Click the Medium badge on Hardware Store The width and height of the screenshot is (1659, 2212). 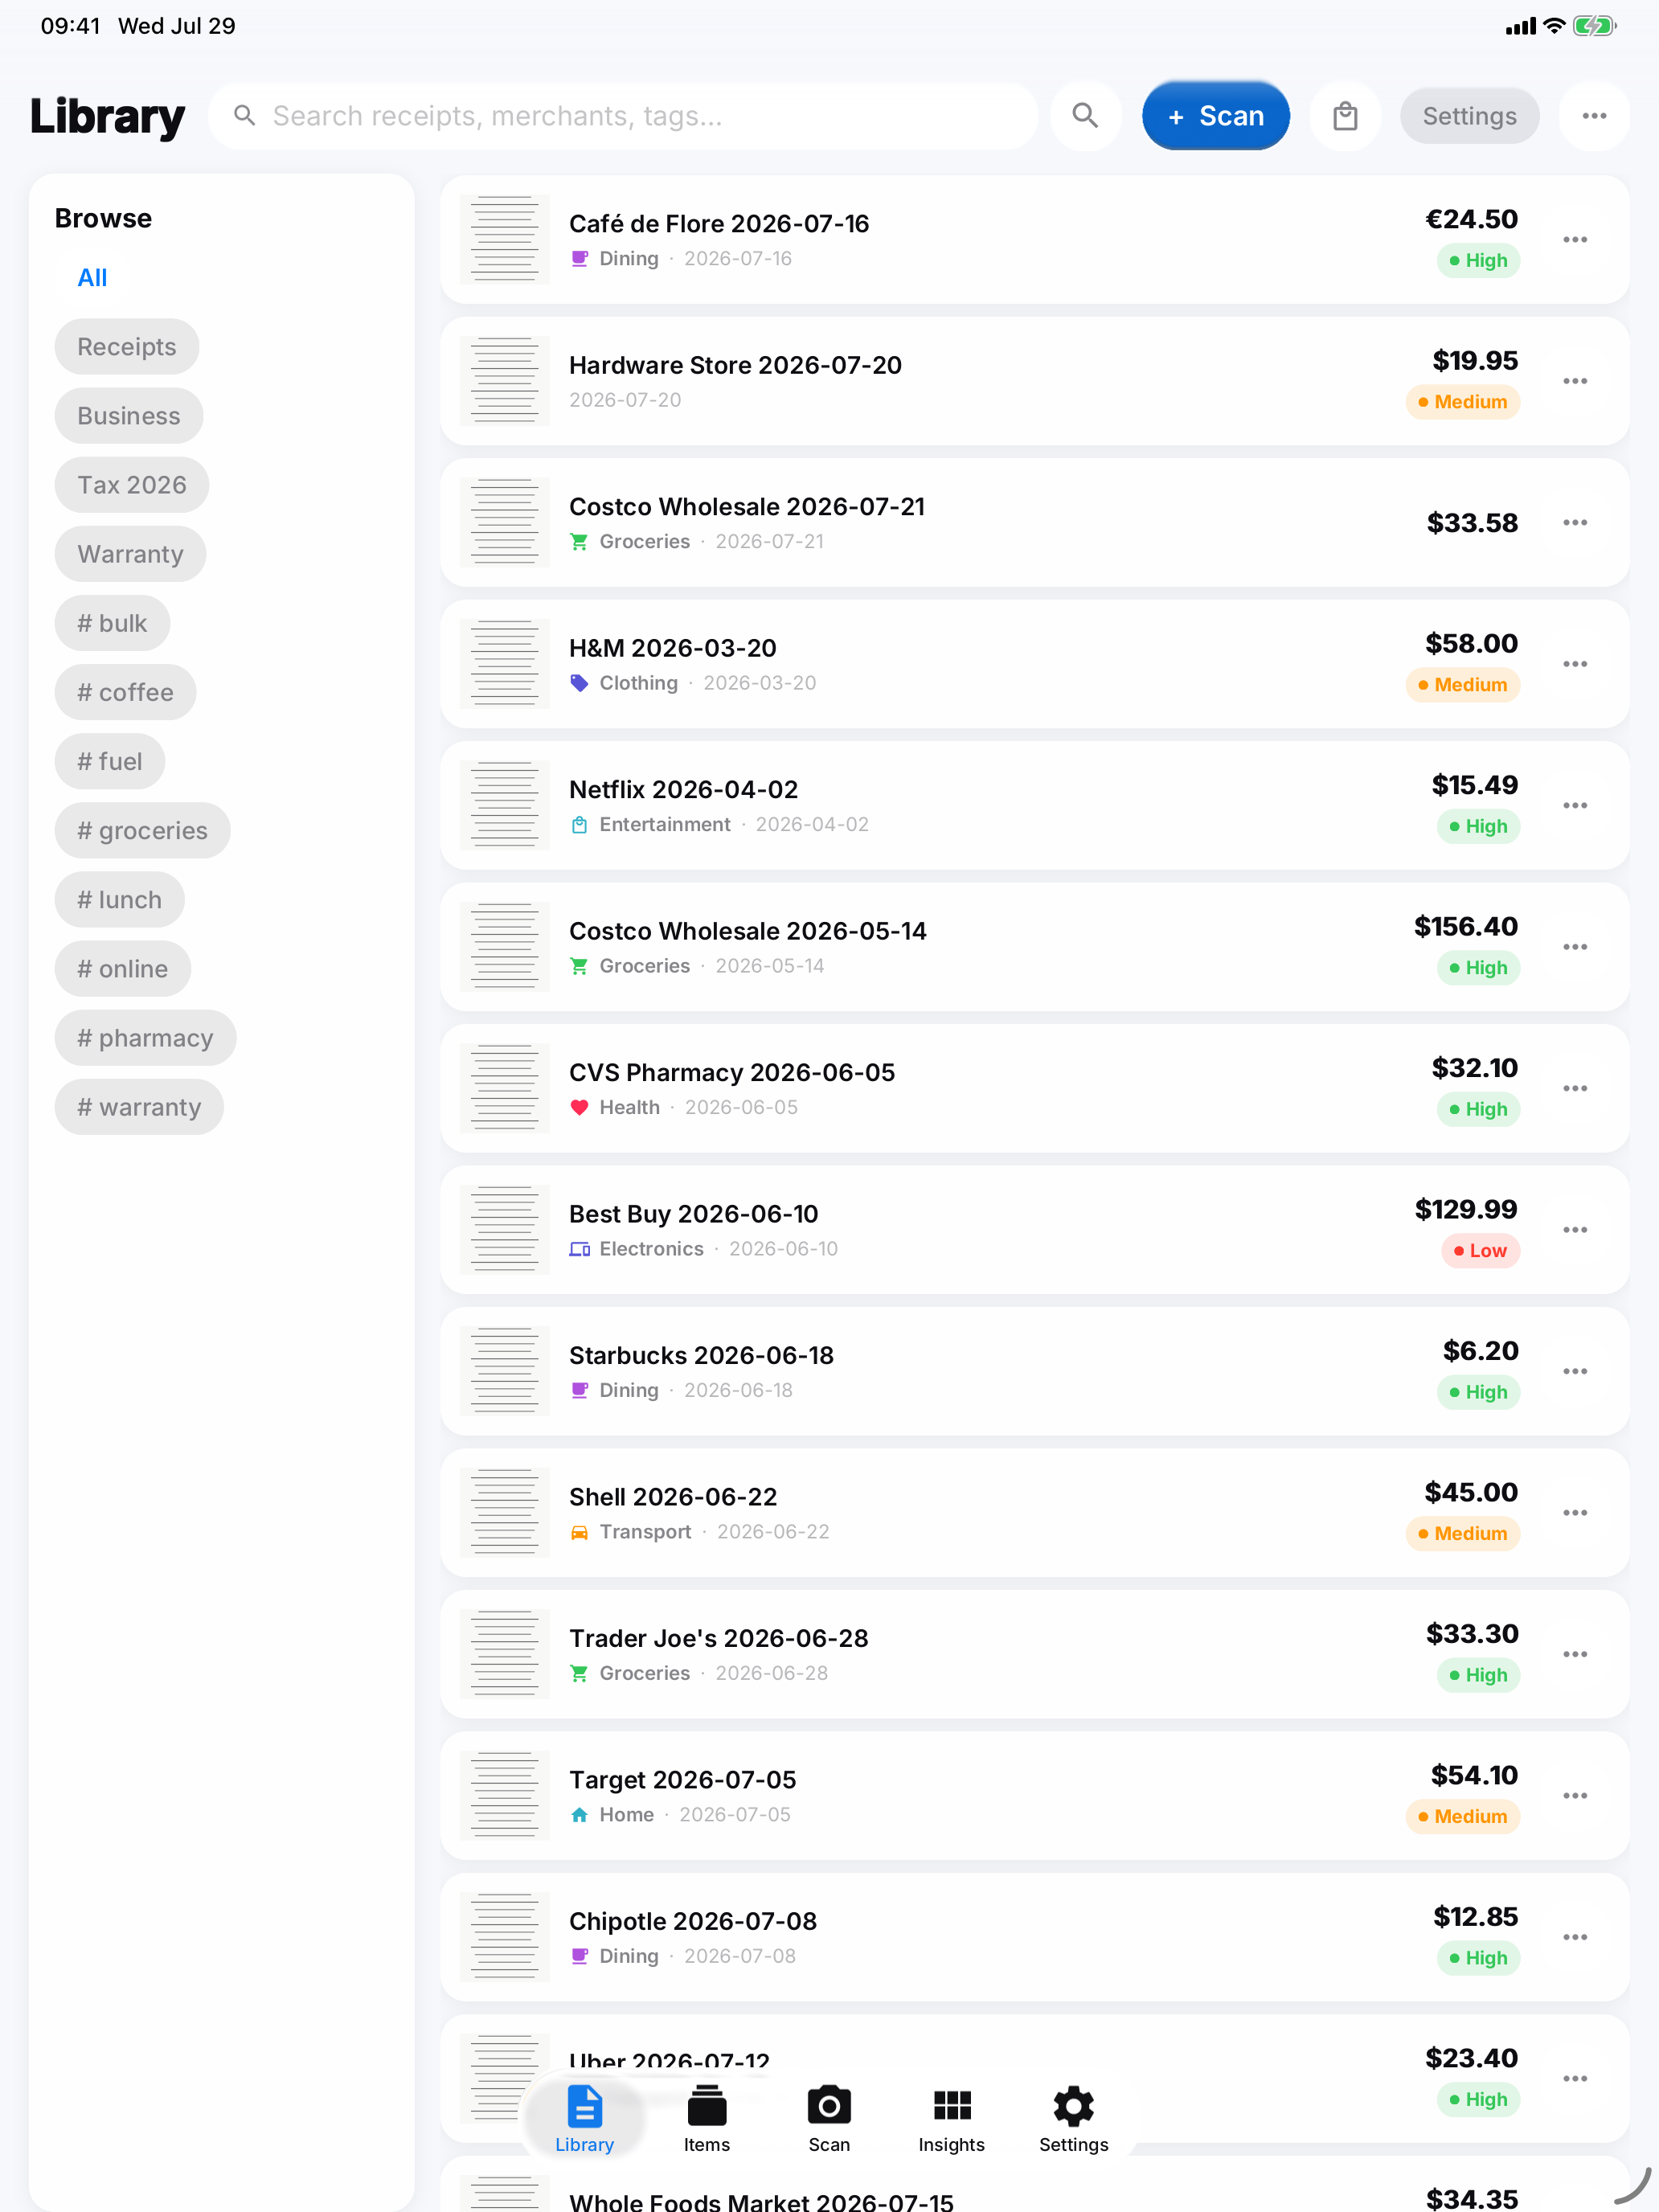point(1462,402)
